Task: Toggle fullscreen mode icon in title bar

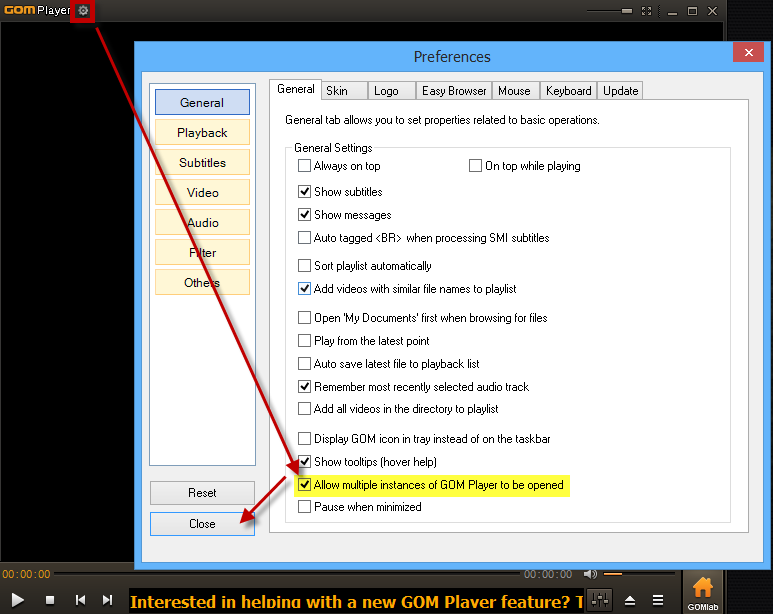Action: (646, 11)
